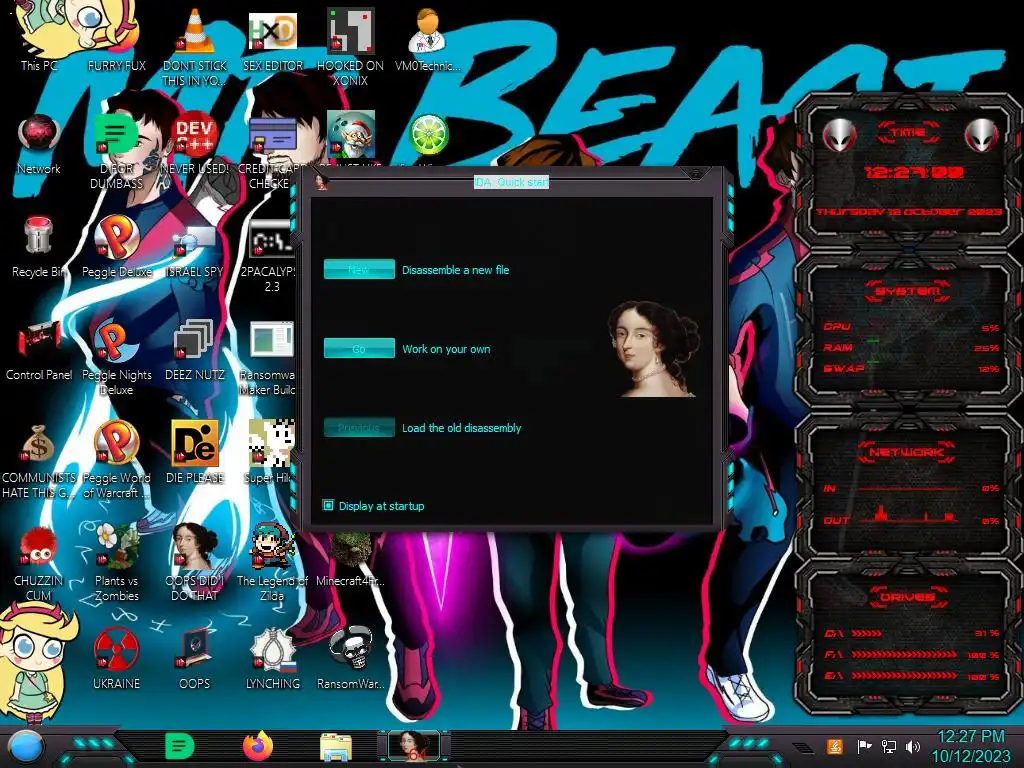This screenshot has width=1024, height=768.
Task: Click the NETWORK widget header
Action: pos(907,451)
